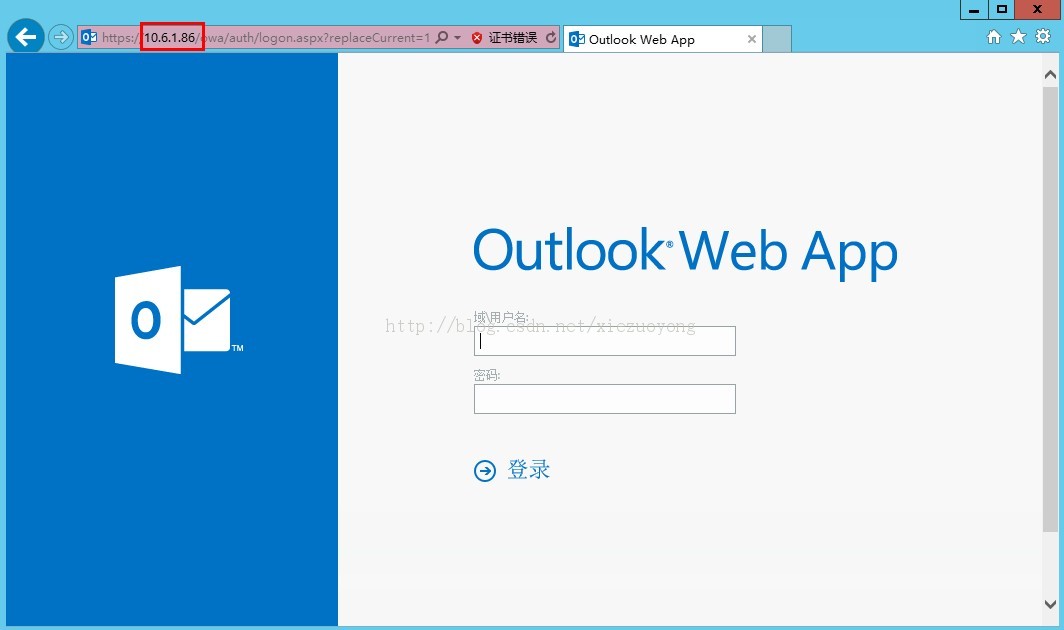Click the search magnifier in address bar
The width and height of the screenshot is (1064, 630).
tap(442, 37)
